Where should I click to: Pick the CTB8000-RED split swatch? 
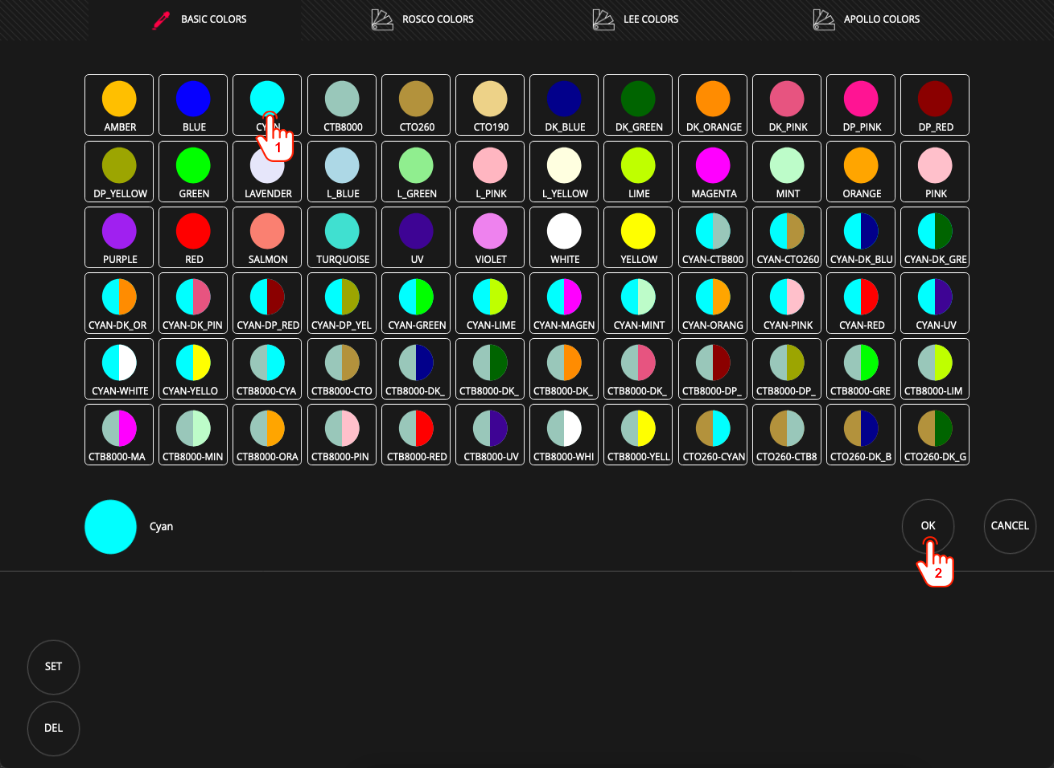[x=415, y=435]
